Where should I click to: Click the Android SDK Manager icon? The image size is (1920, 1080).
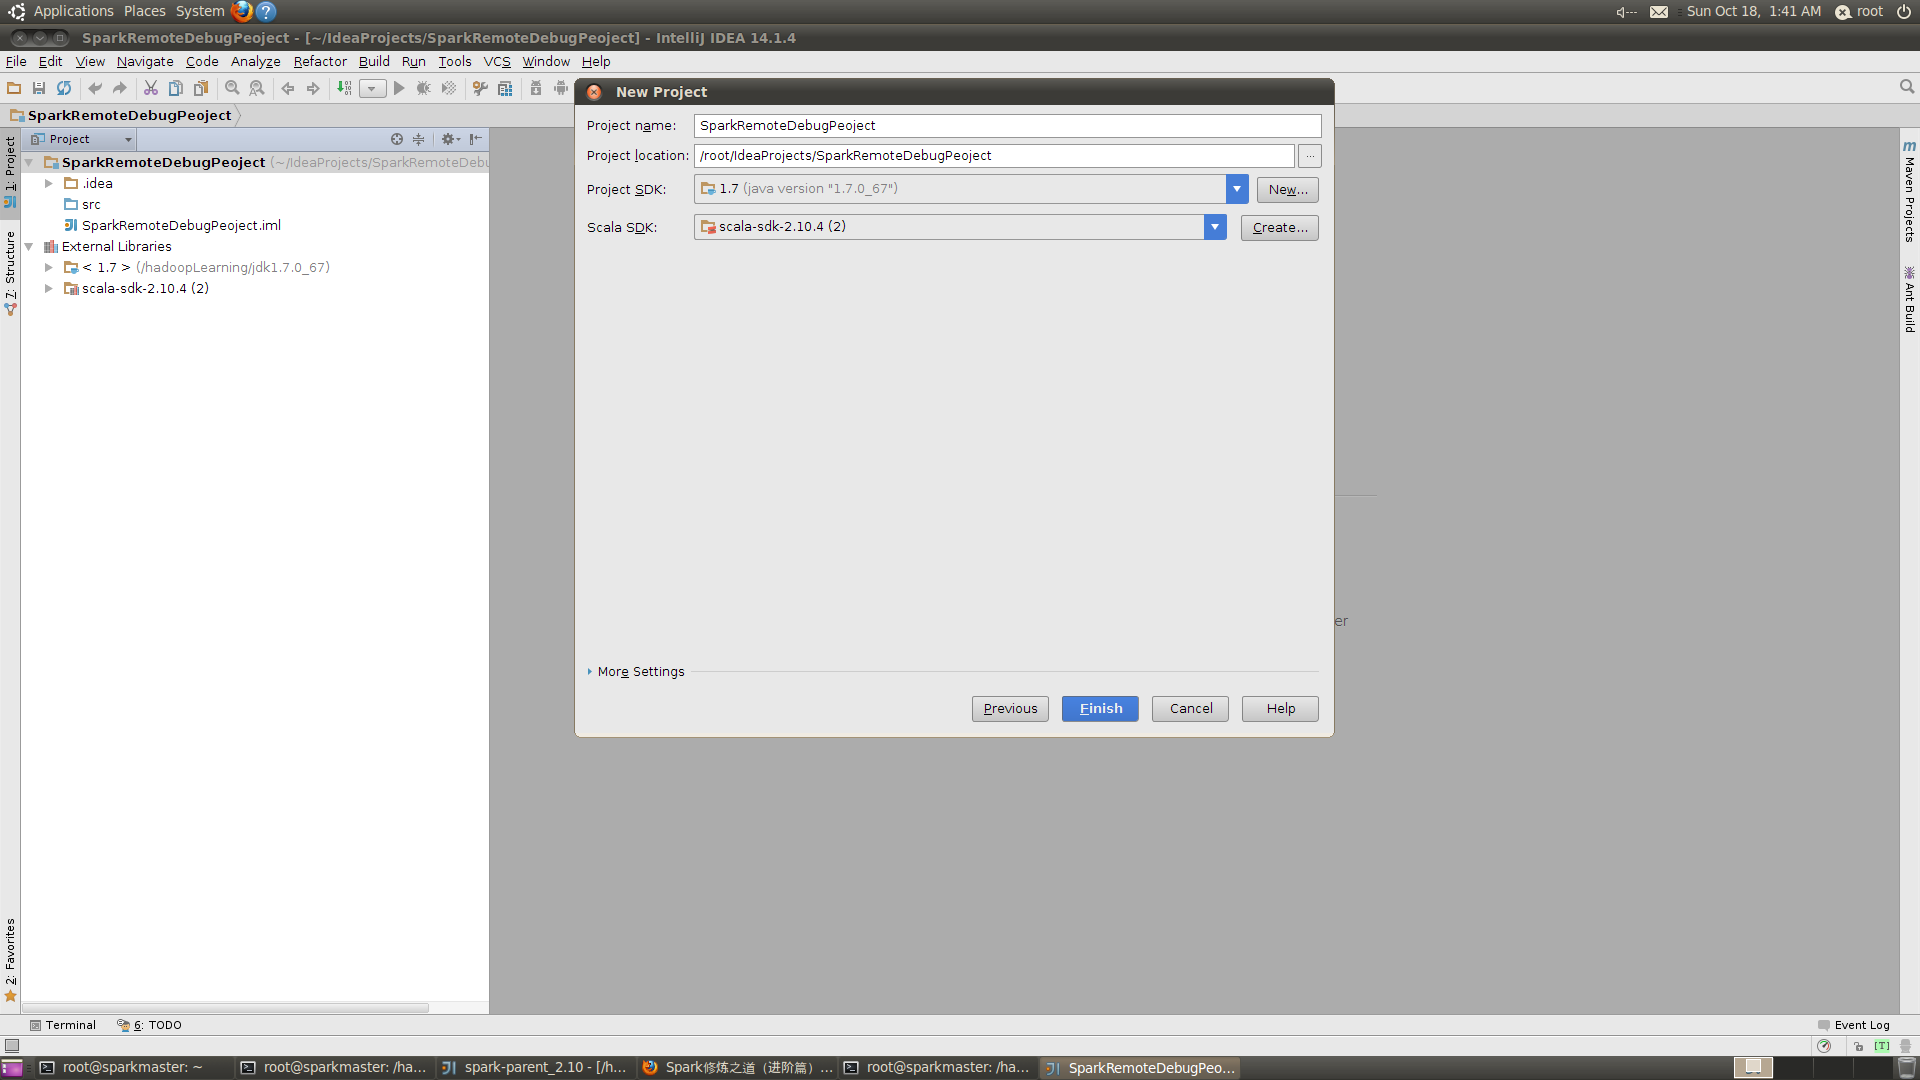click(536, 88)
